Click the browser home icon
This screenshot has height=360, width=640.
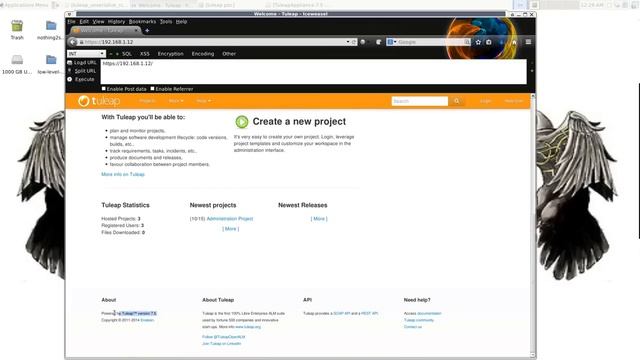514,42
